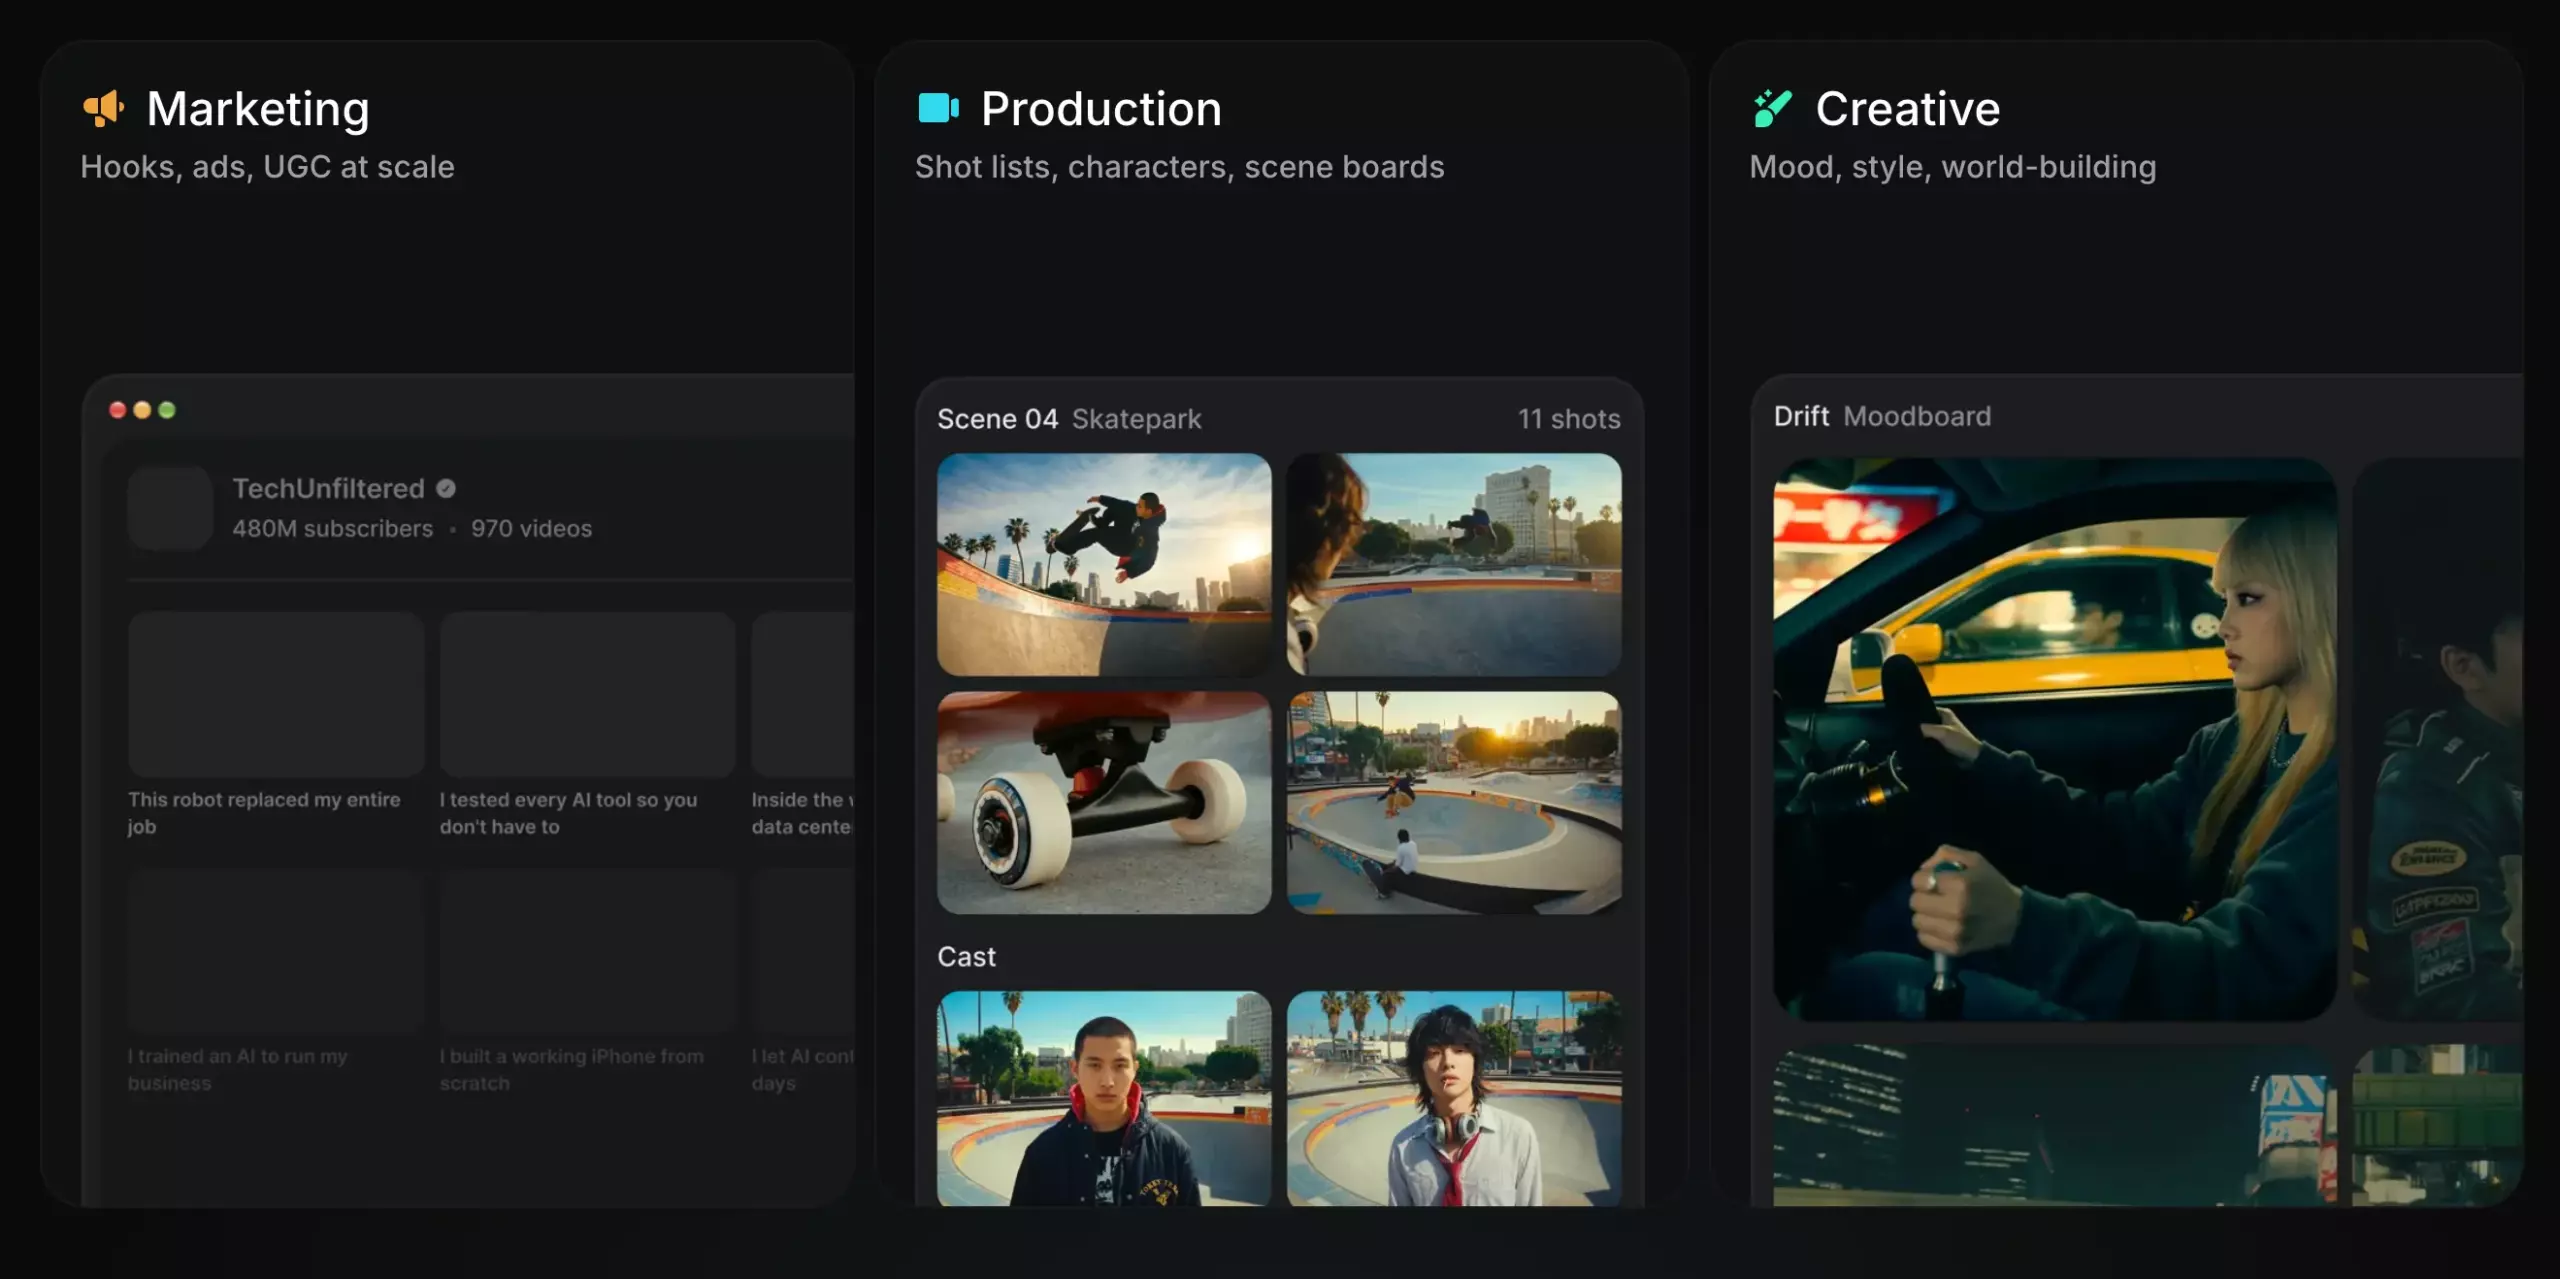Click the verified badge next to TechUnfiltered
2560x1279 pixels.
[x=446, y=488]
